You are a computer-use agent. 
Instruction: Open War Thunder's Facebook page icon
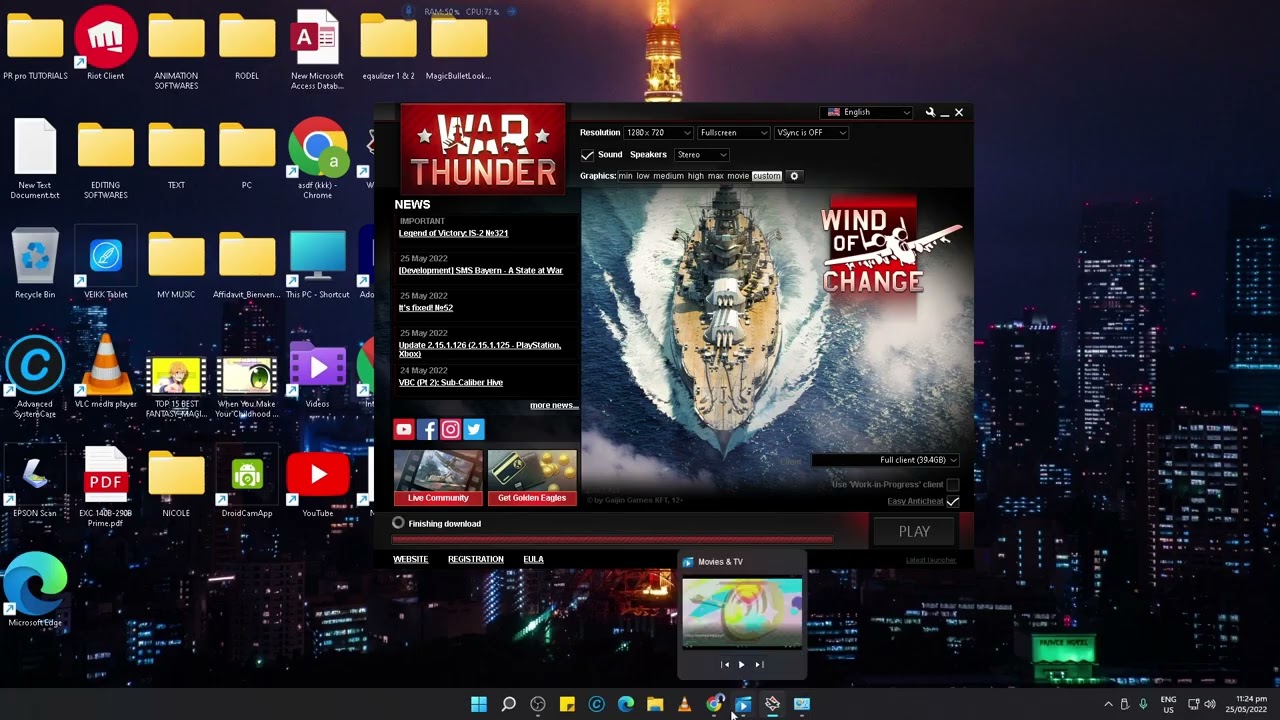[x=427, y=429]
